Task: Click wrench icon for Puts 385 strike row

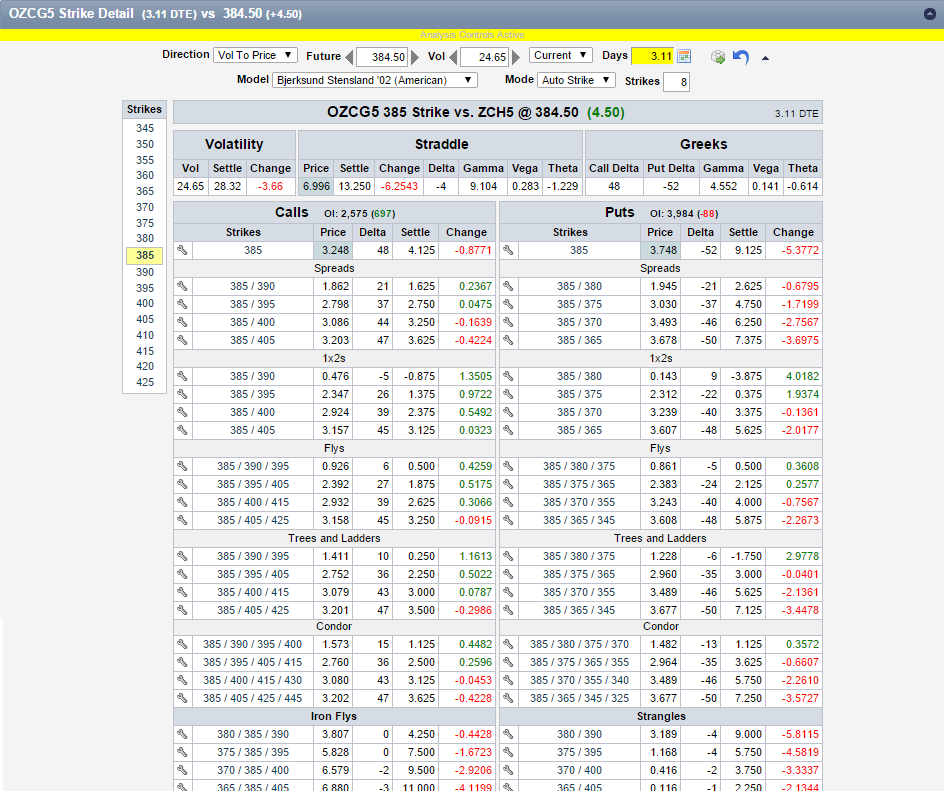Action: (x=509, y=250)
